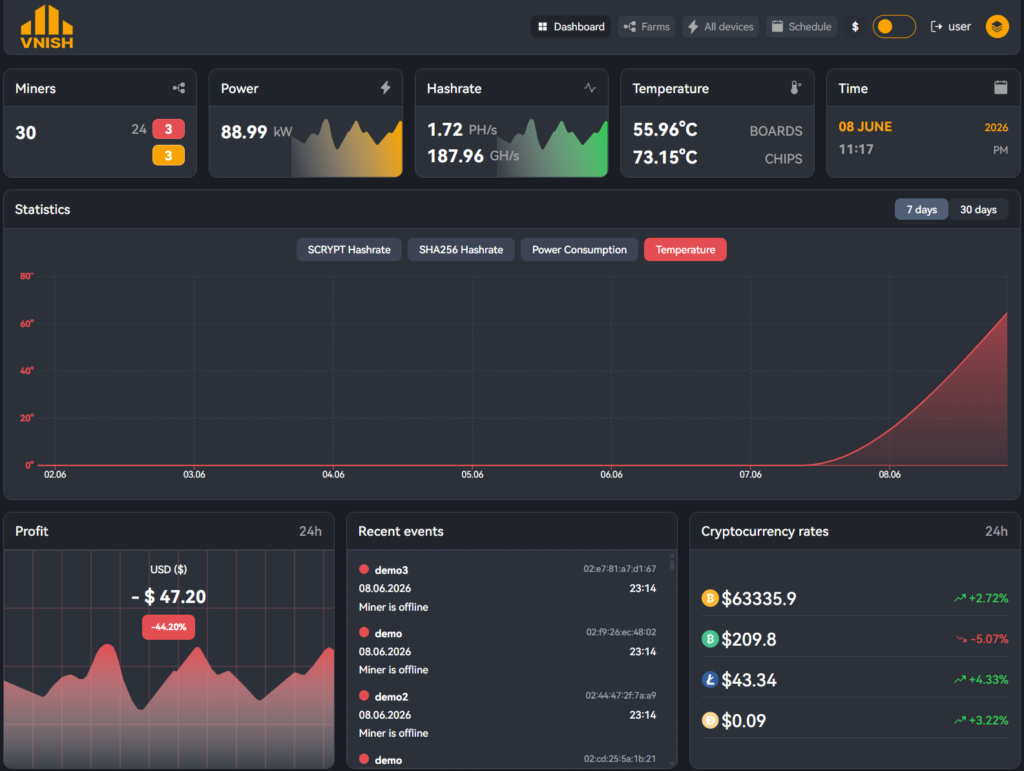Screen dimensions: 1024x771
Task: Click the demo3 offline event
Action: tap(507, 588)
